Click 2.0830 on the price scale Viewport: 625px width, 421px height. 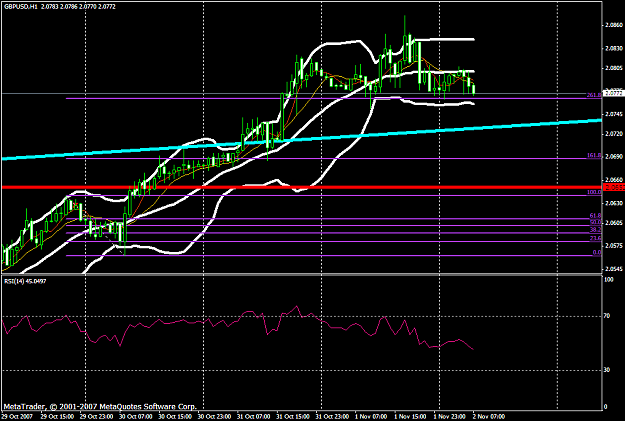[614, 49]
